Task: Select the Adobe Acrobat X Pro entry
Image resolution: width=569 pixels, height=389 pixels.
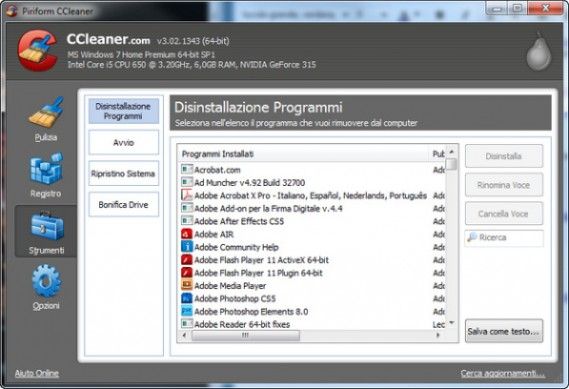Action: click(x=312, y=195)
